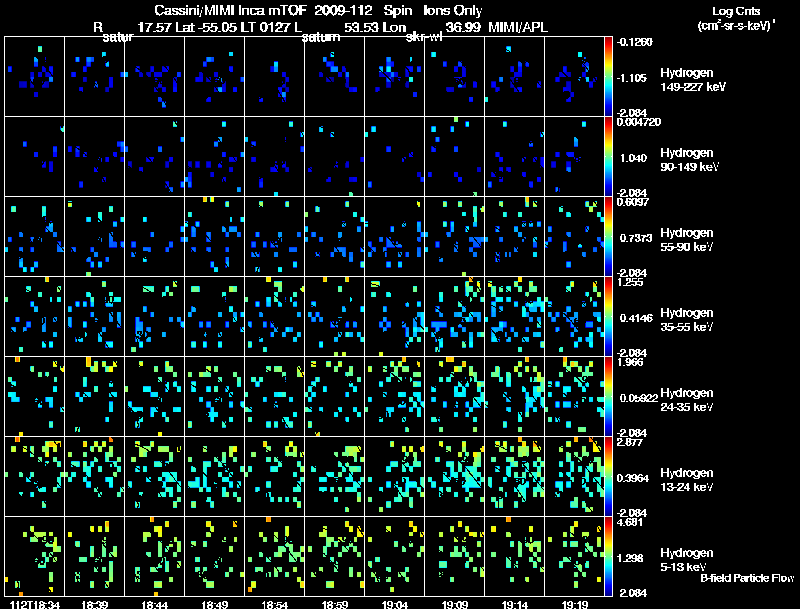Select the 13-24 keV panel at 19:09
The width and height of the screenshot is (800, 609).
(x=455, y=477)
